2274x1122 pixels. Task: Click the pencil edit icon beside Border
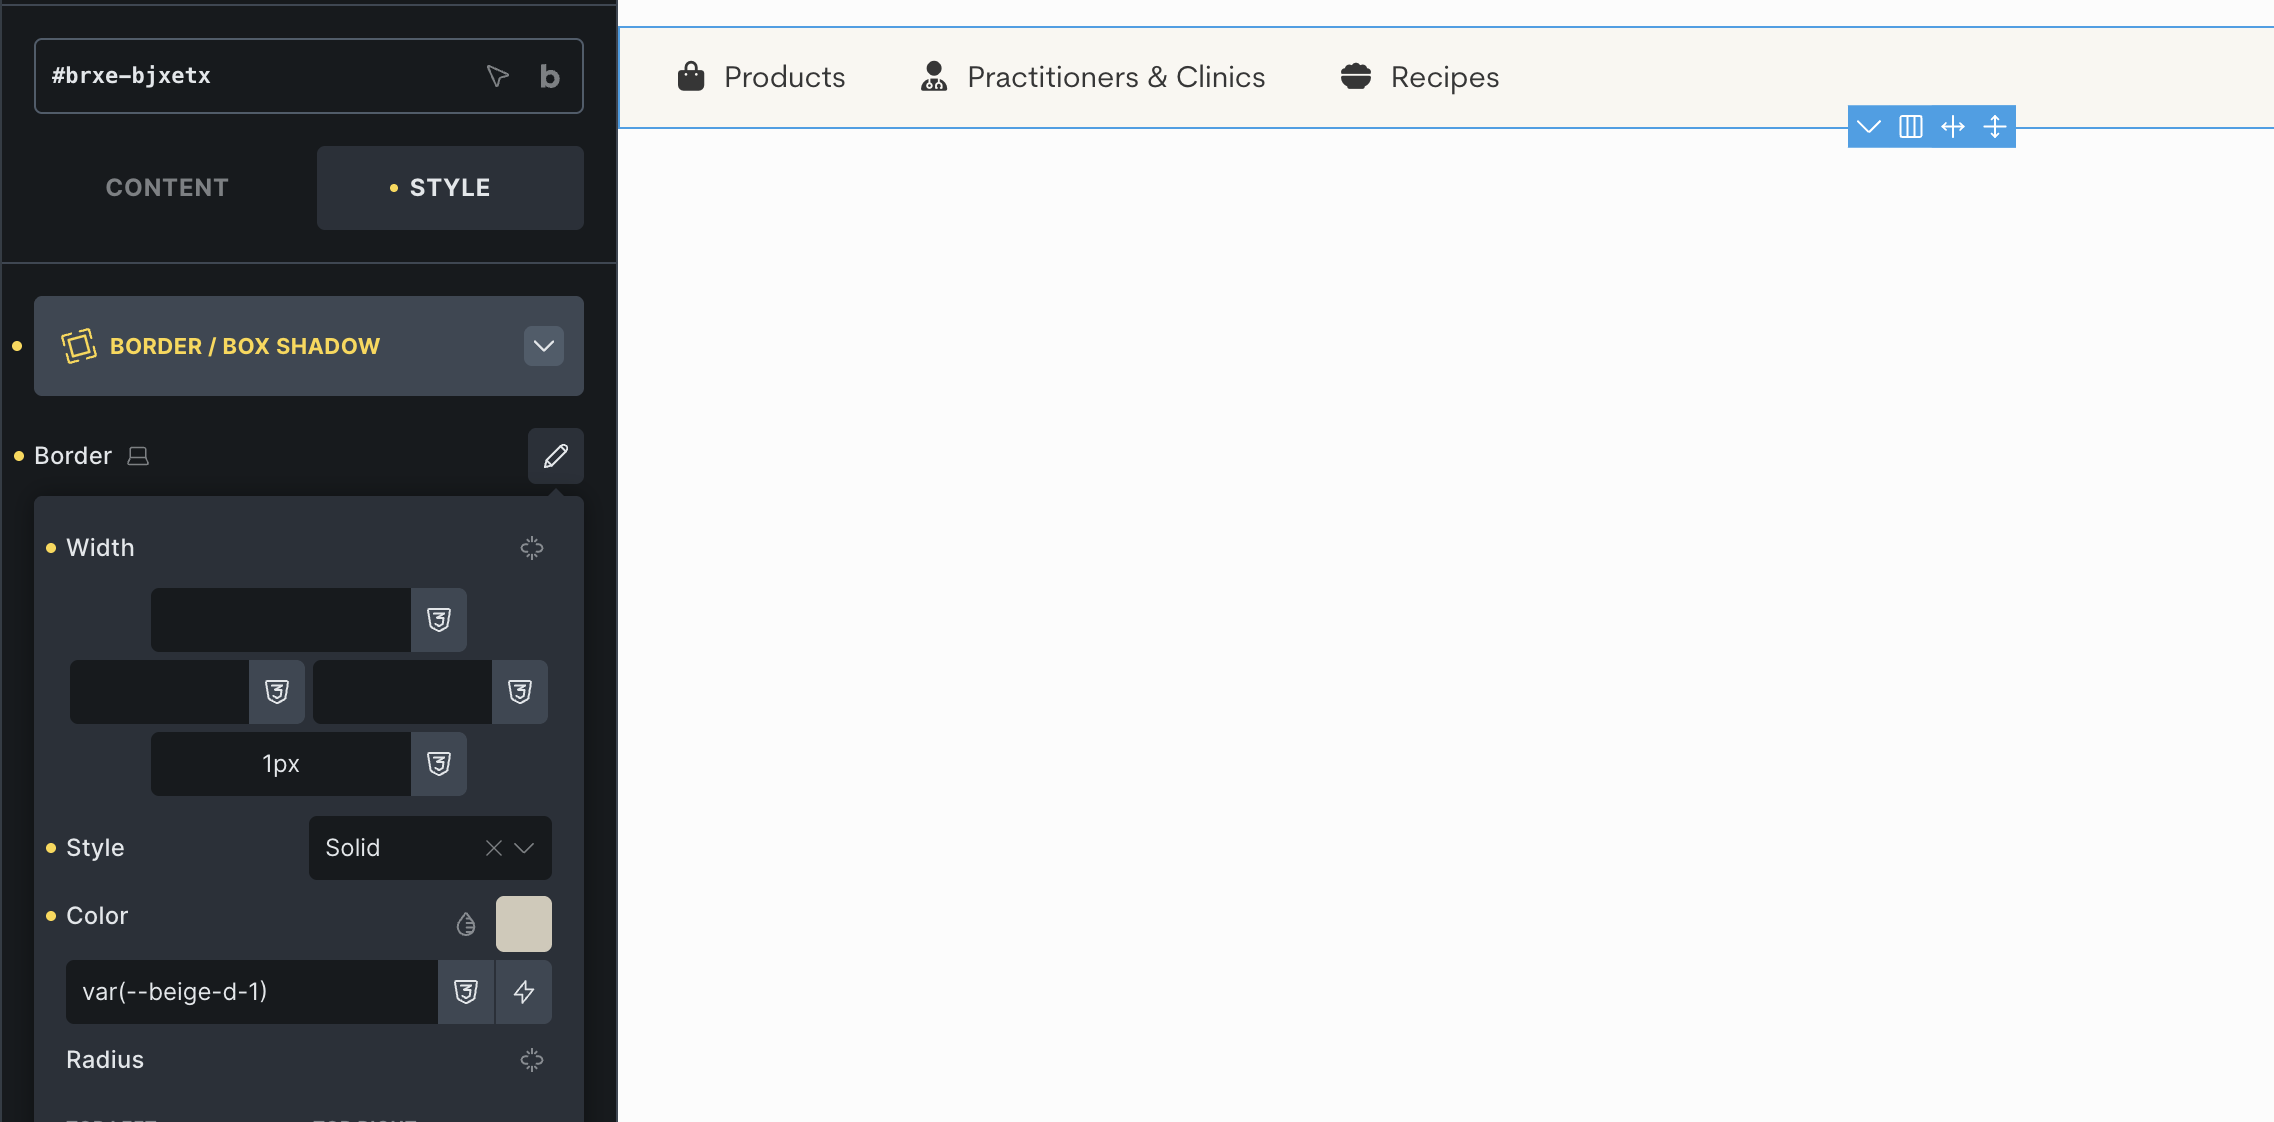(555, 456)
